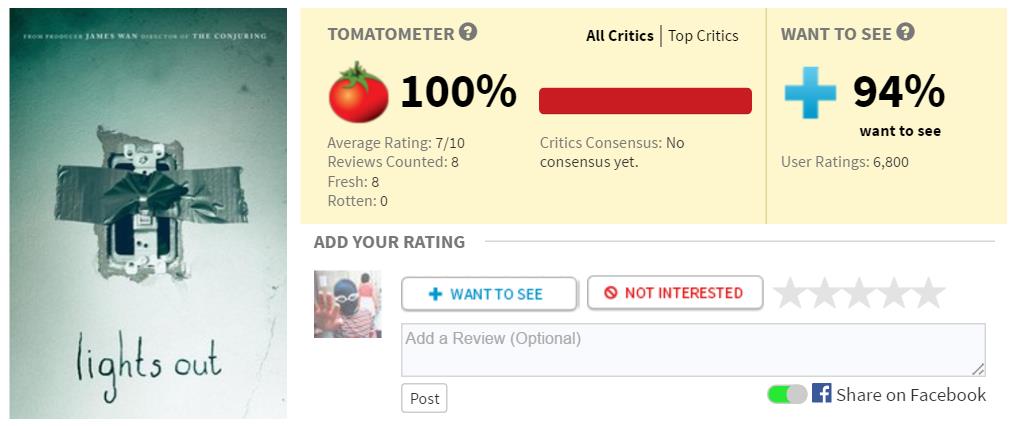Click the red Tomatometer score bar
The image size is (1026, 426).
click(645, 101)
